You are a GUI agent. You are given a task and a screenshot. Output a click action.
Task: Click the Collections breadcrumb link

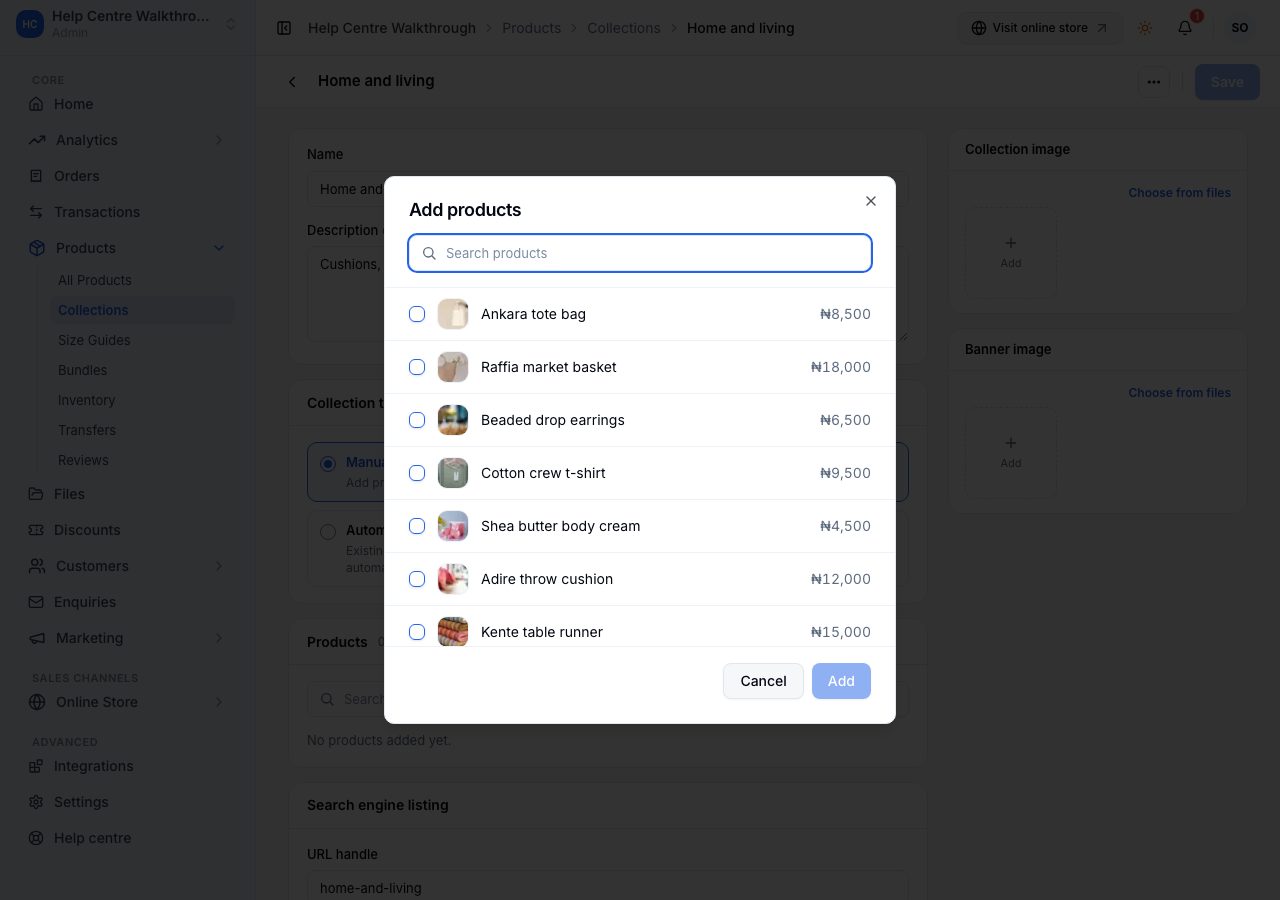coord(624,28)
